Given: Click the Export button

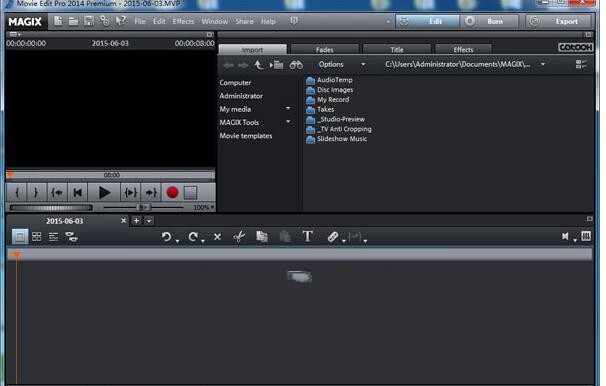Looking at the screenshot, I should pos(558,21).
